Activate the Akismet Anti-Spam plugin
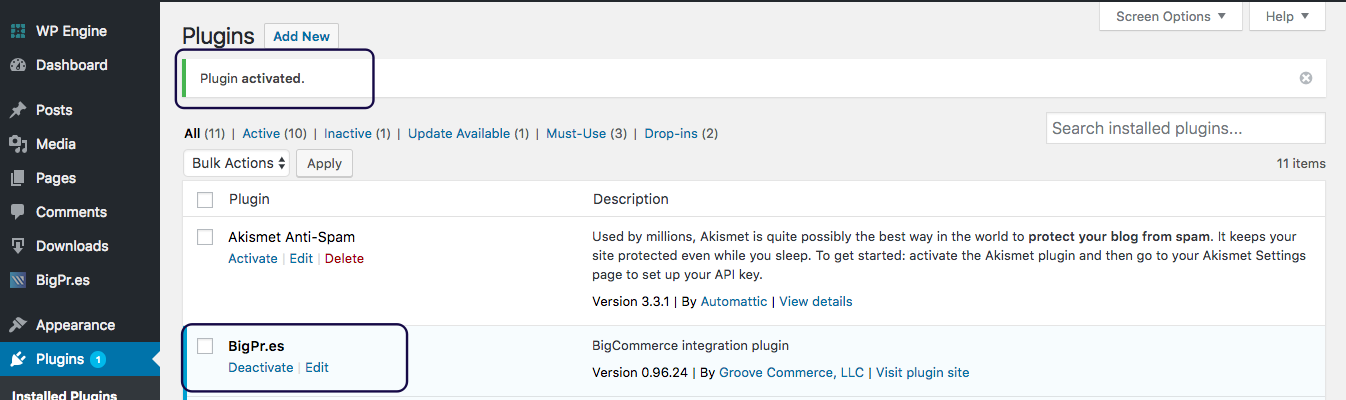 pyautogui.click(x=253, y=258)
